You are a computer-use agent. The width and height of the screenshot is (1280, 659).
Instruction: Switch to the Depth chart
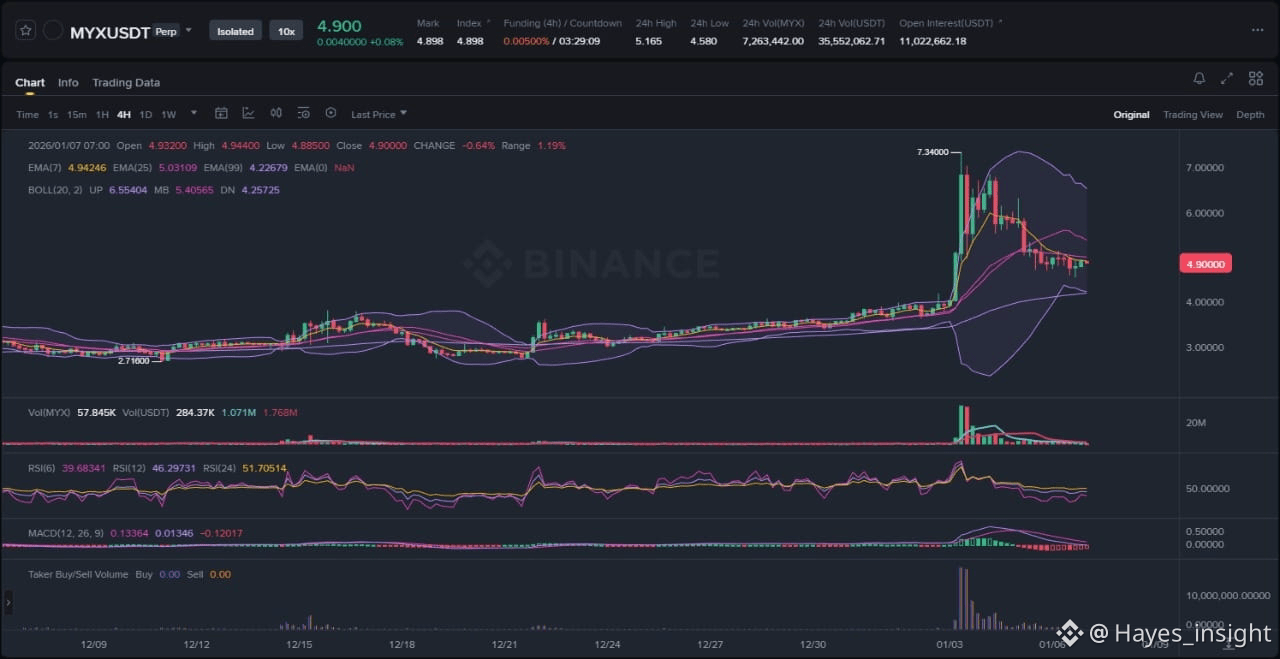tap(1250, 115)
